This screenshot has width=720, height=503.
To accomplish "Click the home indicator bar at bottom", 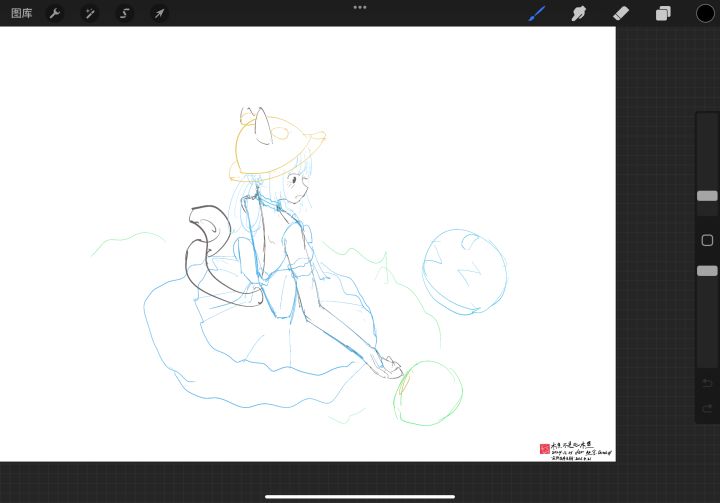I will pos(360,497).
